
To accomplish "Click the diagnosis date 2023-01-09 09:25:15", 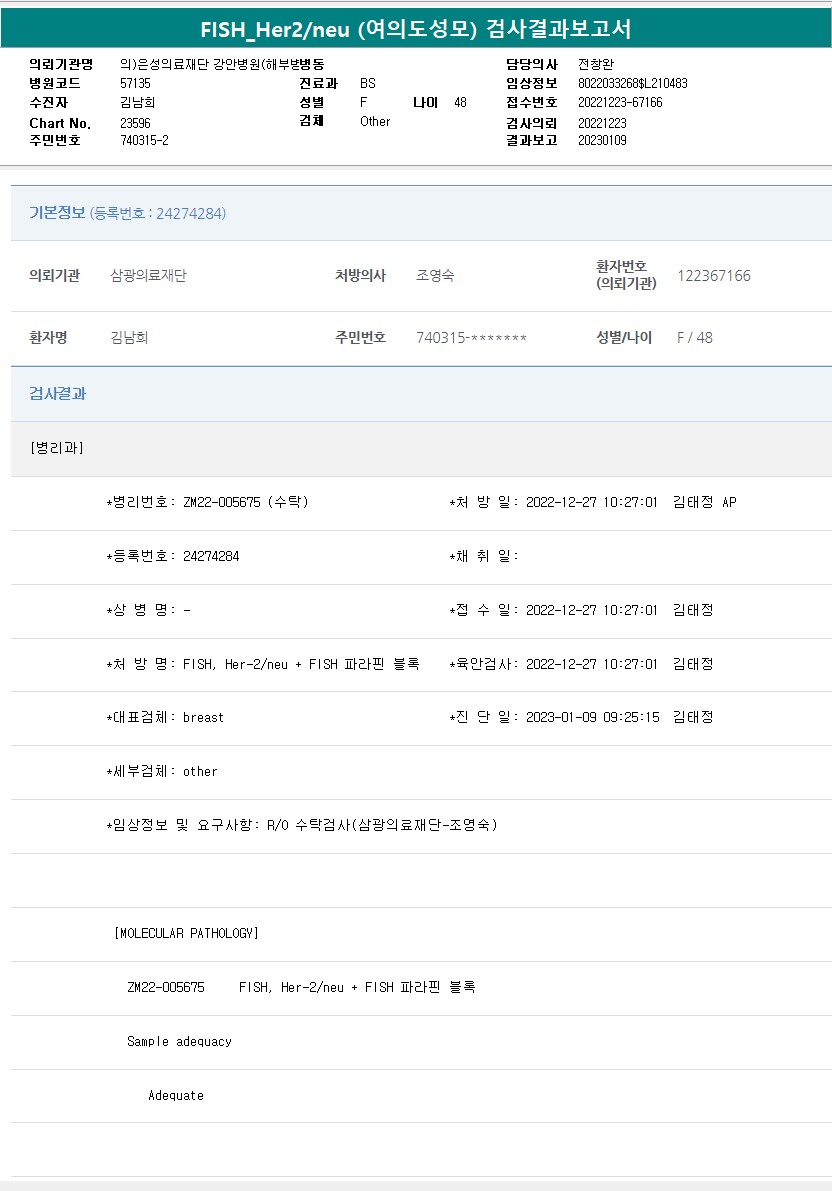I will (592, 717).
